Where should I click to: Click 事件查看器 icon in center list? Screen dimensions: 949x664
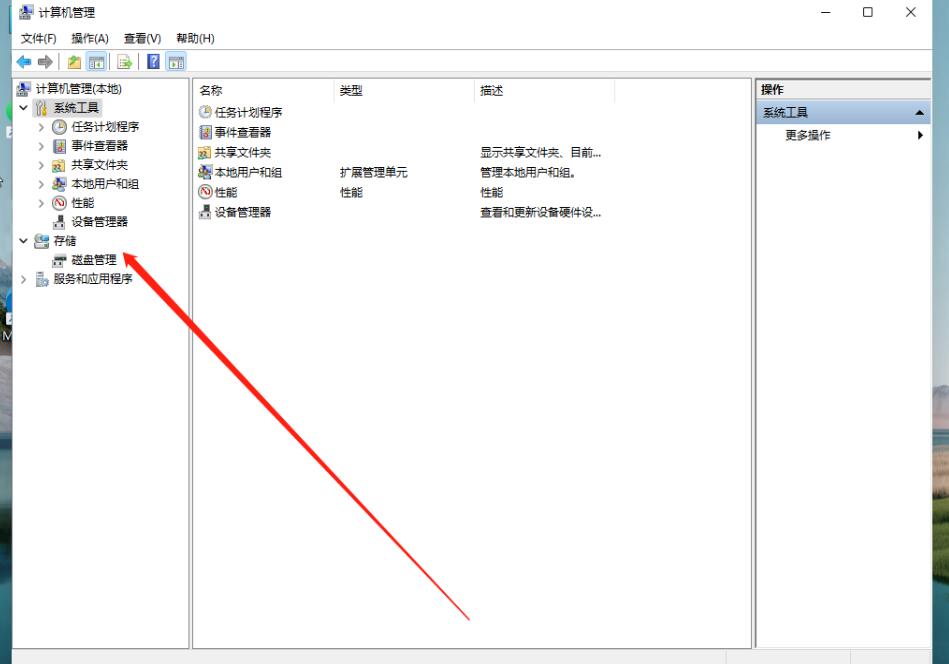click(205, 132)
